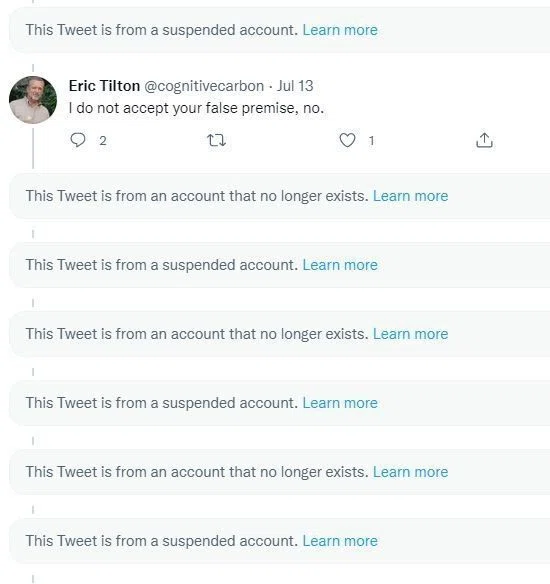Viewport: 550px width, 584px height.
Task: Click Learn more in the topmost suspended account notice
Action: pos(340,30)
